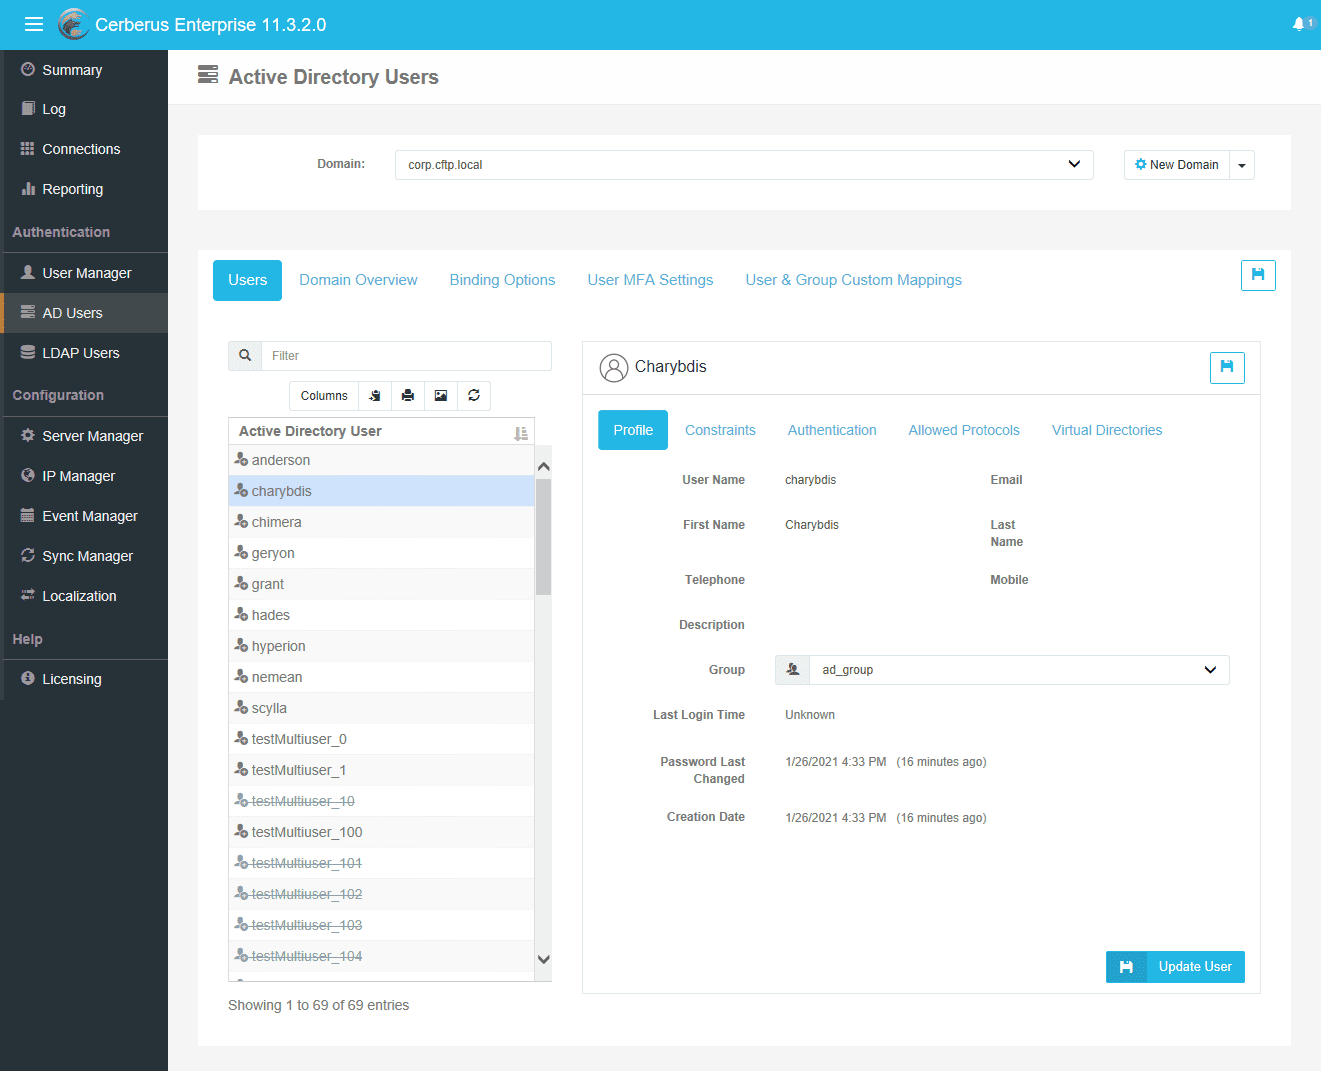Open the New Domain split-button arrow
The image size is (1321, 1071).
[x=1242, y=165]
